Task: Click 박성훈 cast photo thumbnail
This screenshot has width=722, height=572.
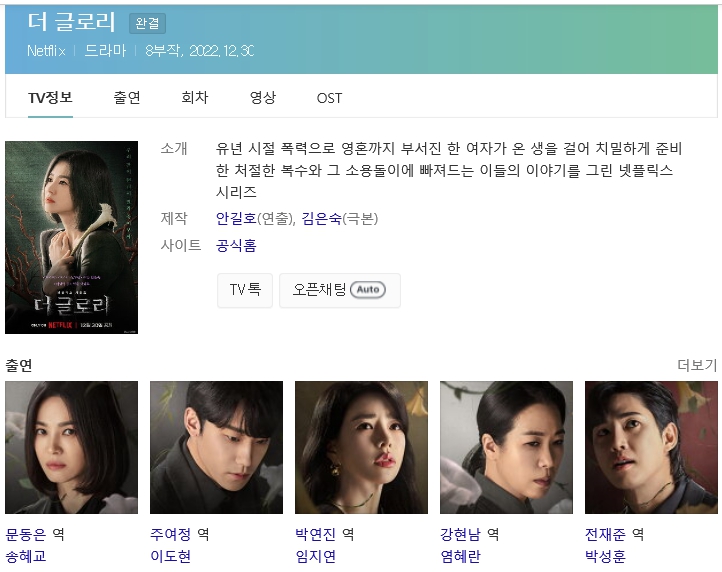Action: (651, 447)
